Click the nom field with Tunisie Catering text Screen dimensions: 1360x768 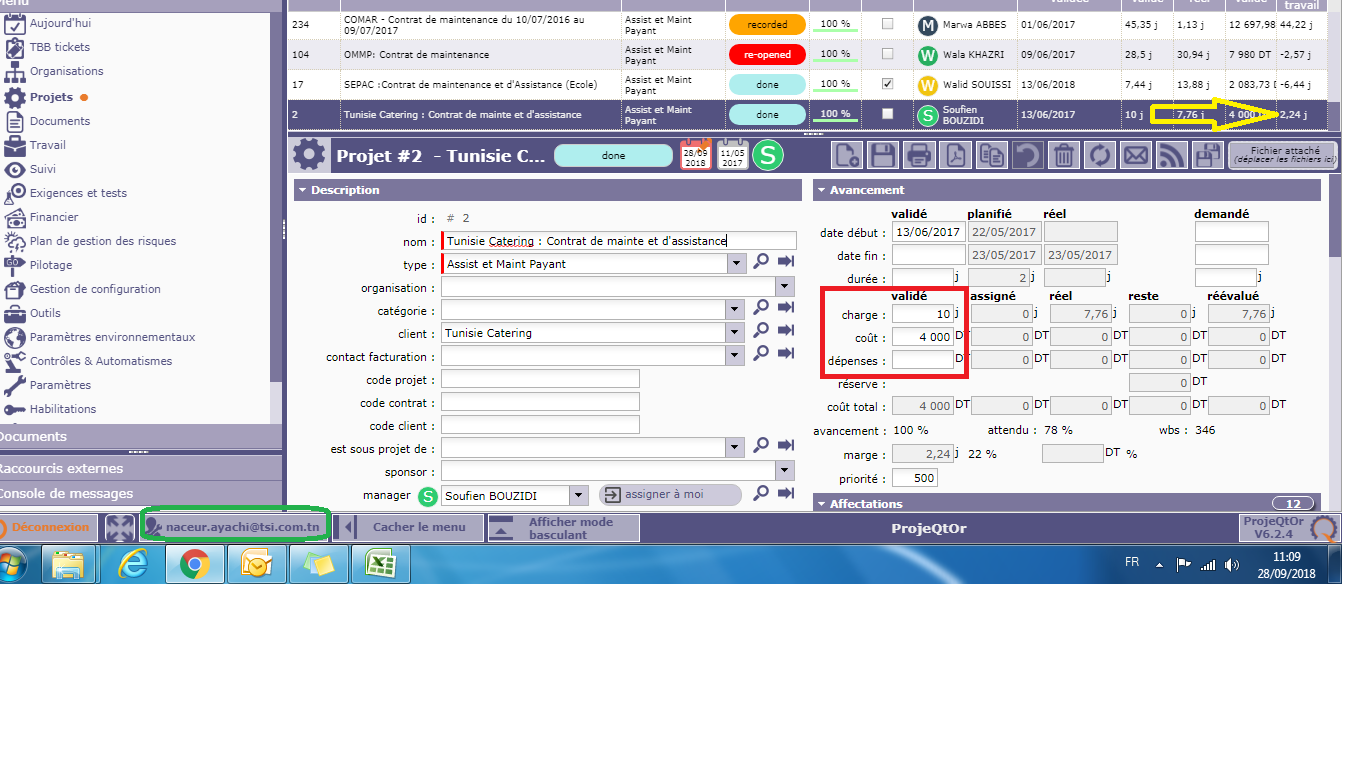tap(619, 241)
